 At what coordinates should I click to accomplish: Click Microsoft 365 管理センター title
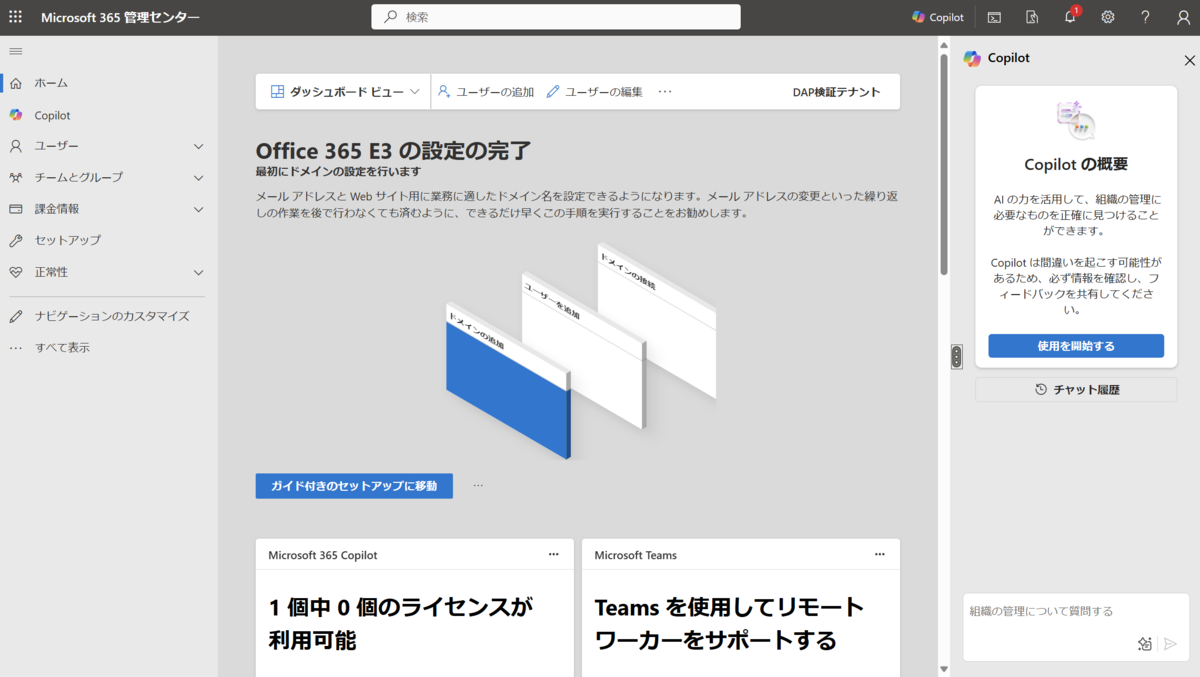120,17
